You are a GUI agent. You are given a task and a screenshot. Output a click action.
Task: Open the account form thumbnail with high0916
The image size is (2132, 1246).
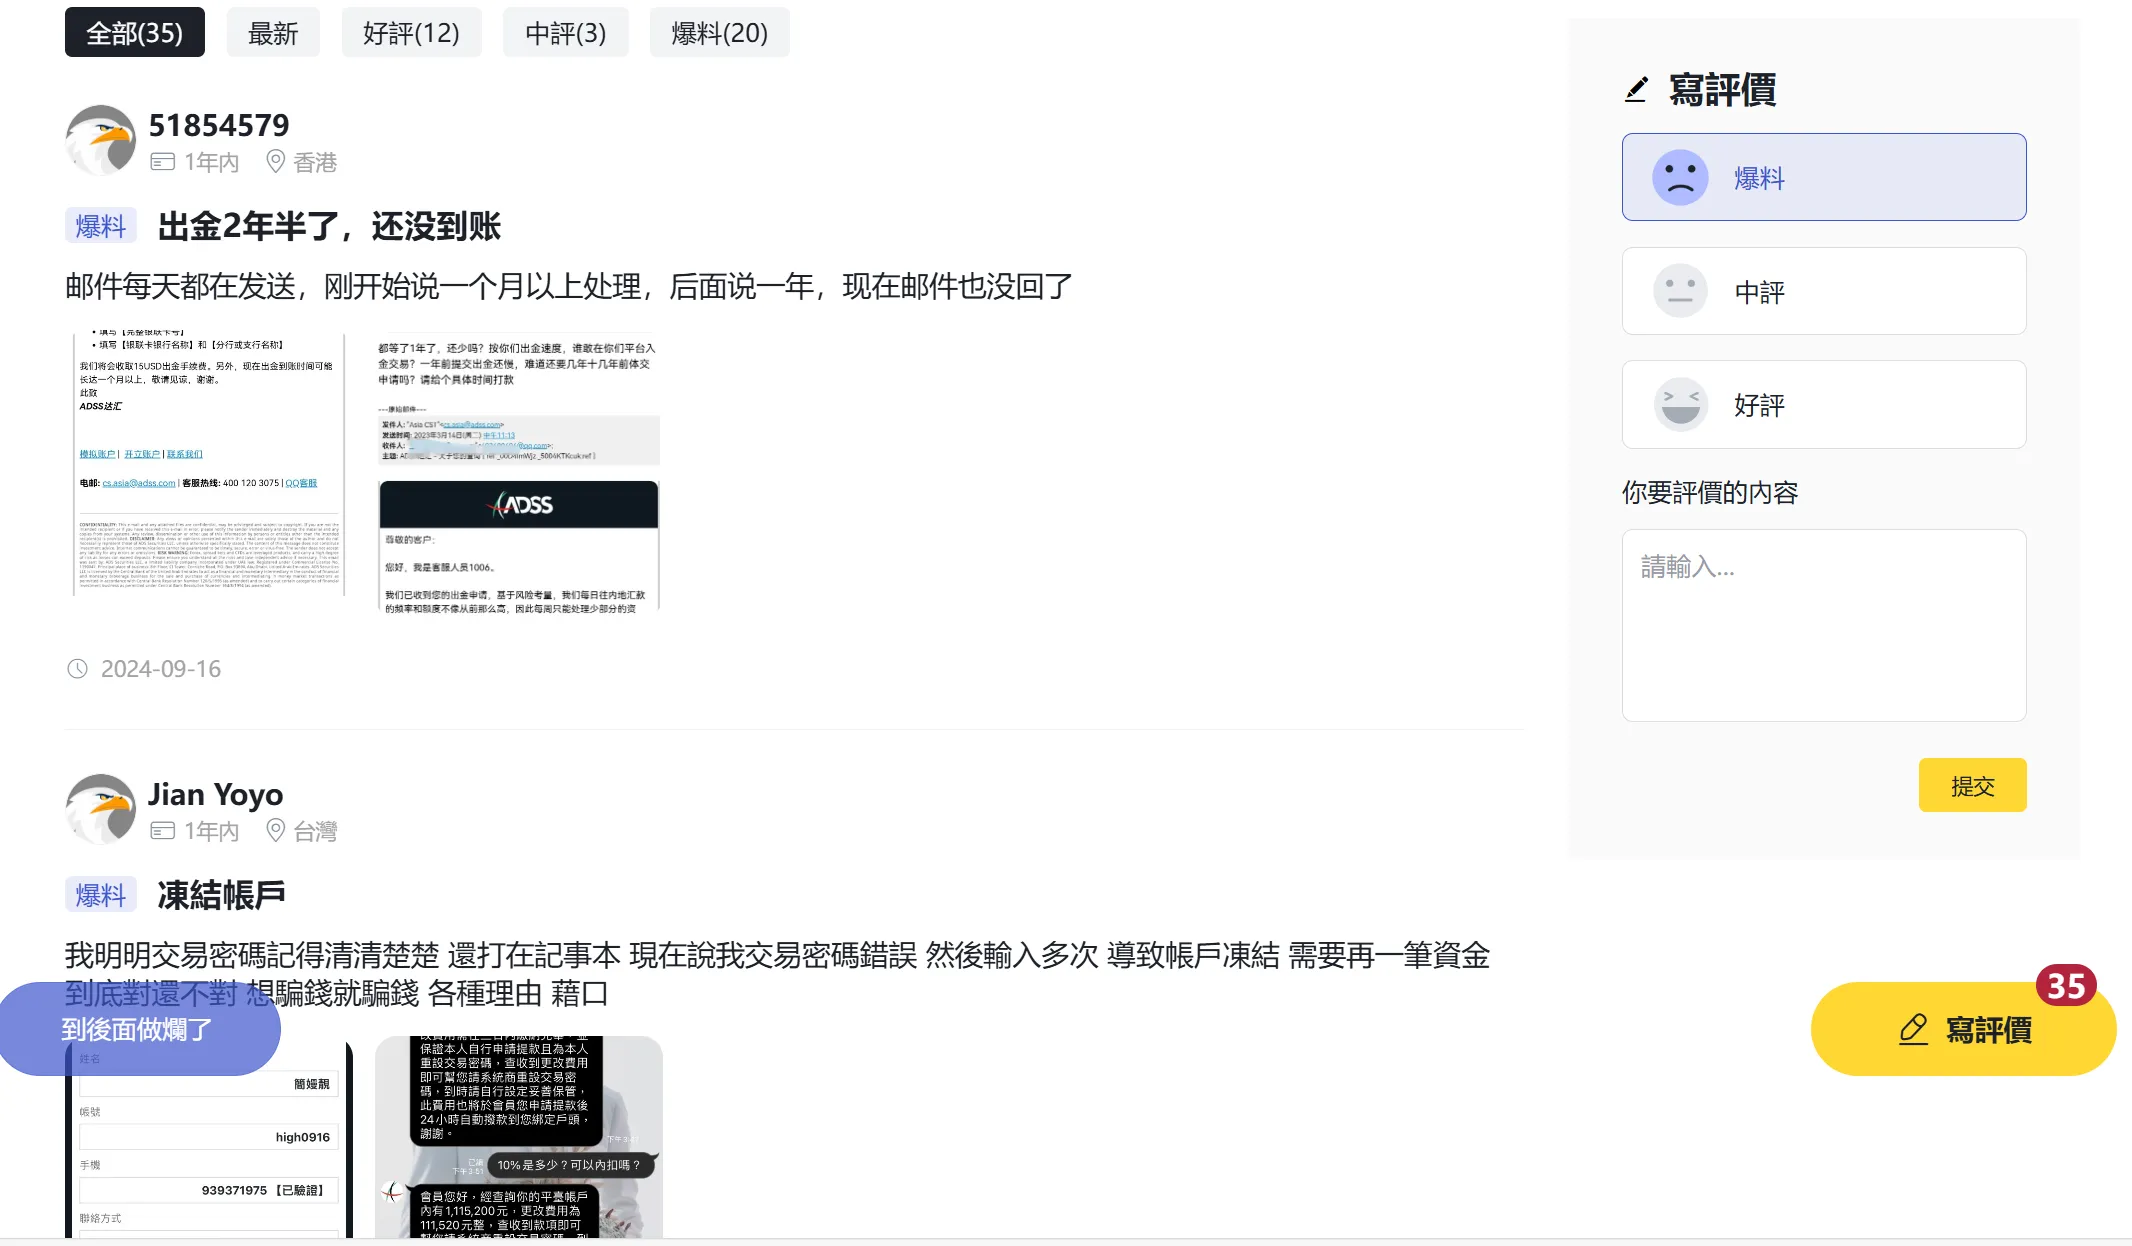[210, 1138]
